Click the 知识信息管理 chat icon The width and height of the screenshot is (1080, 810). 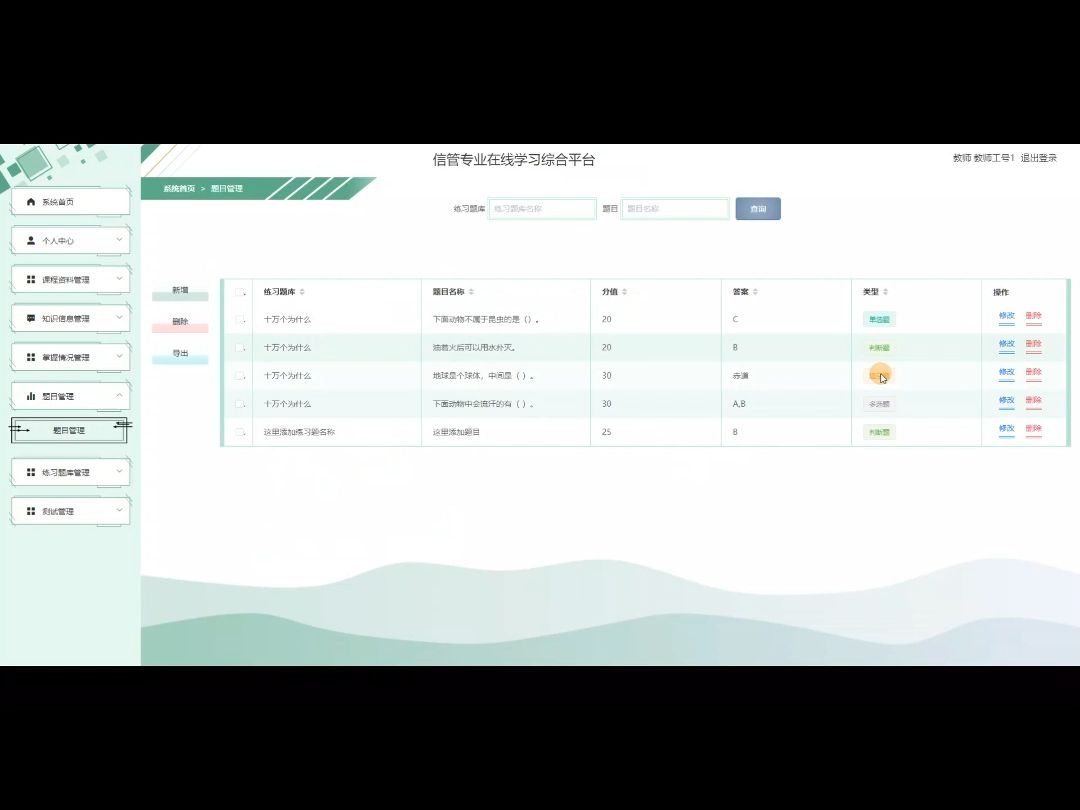click(x=30, y=318)
